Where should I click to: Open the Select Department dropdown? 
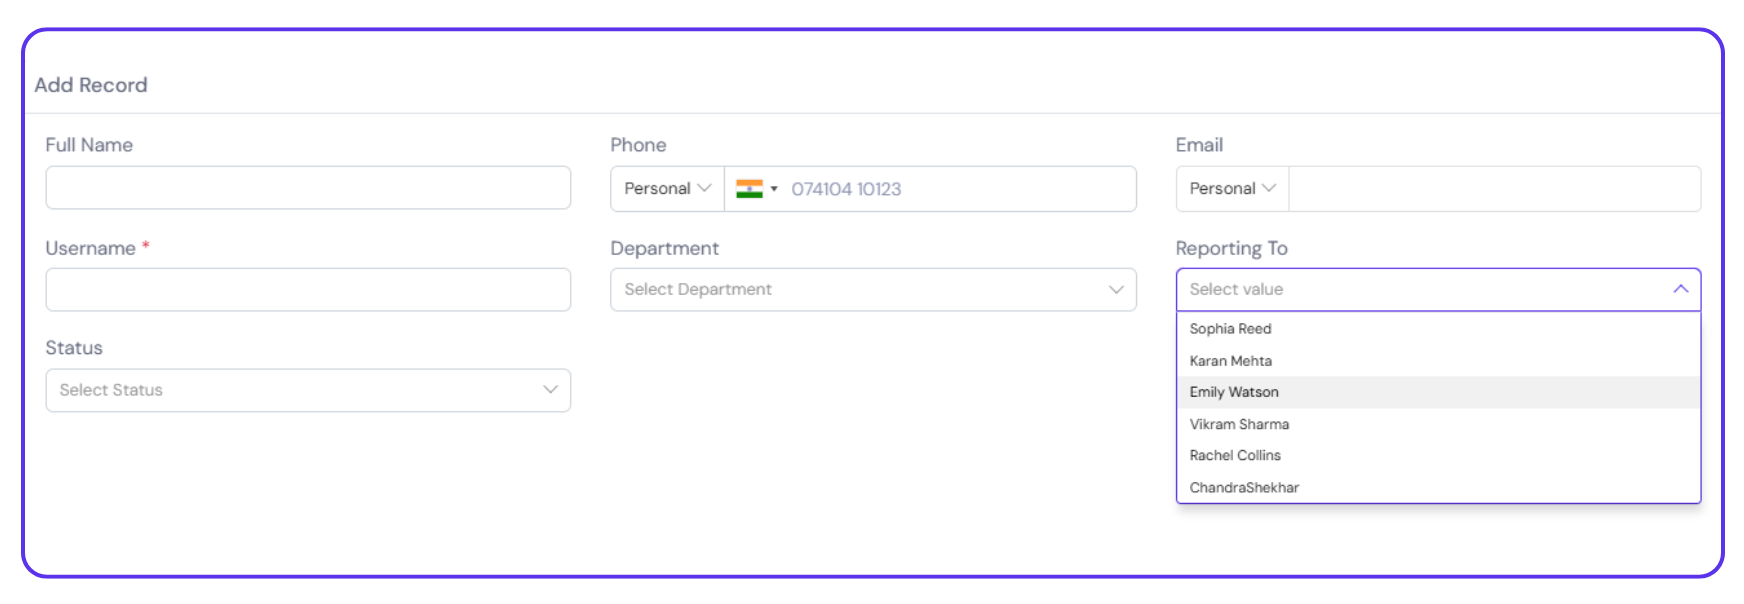click(x=860, y=290)
